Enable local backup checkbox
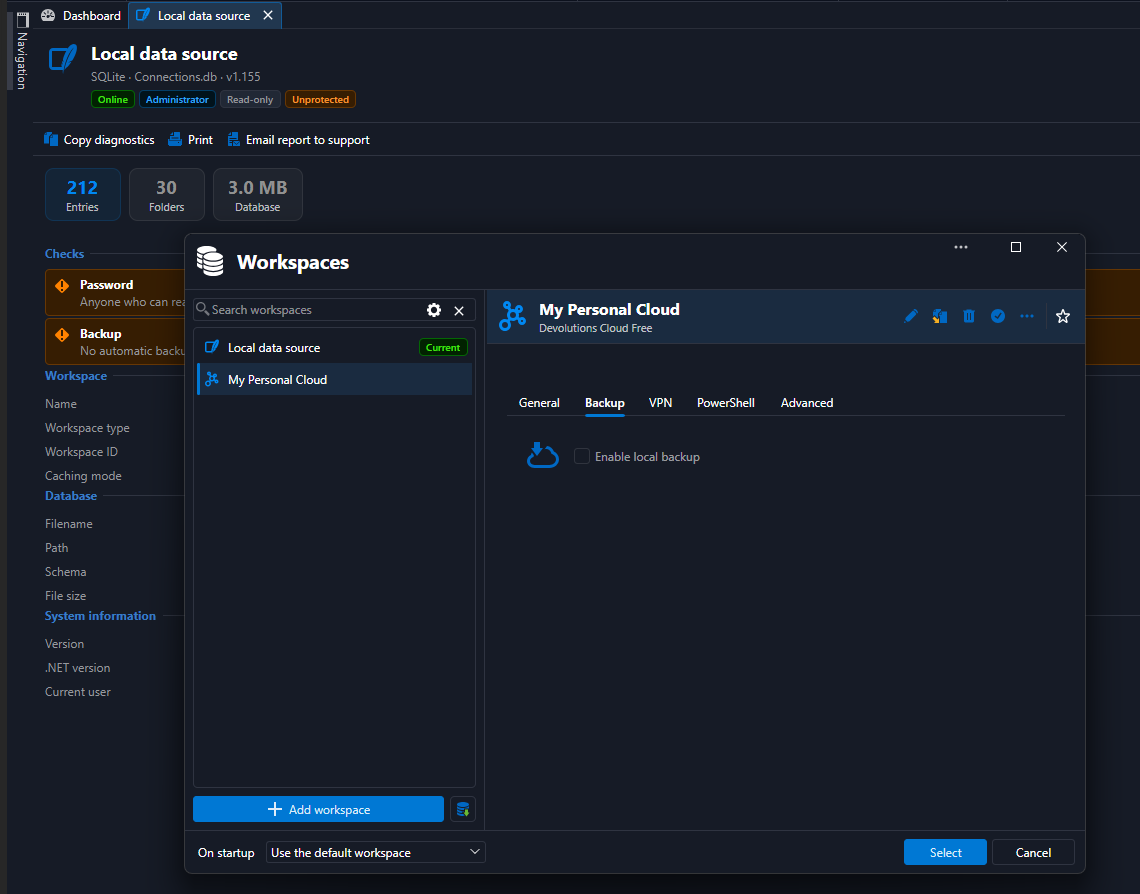The height and width of the screenshot is (894, 1140). tap(582, 456)
